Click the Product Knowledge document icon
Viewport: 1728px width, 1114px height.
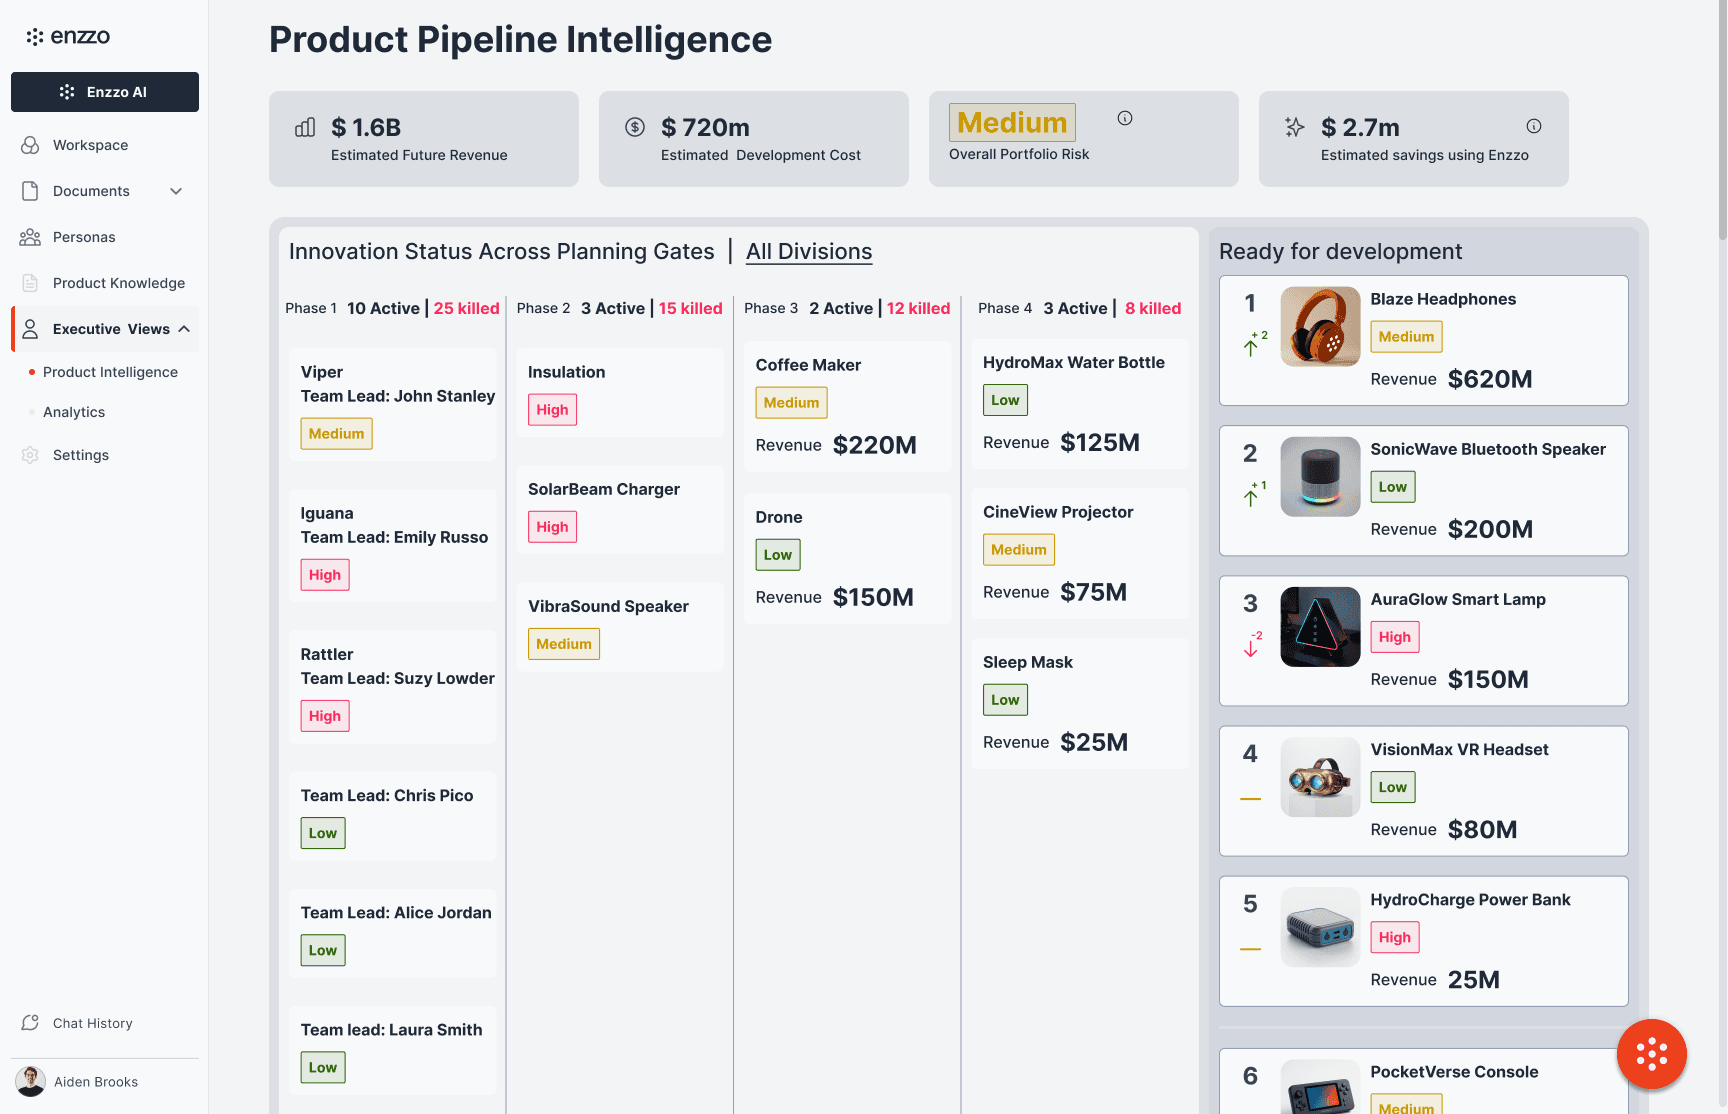[x=30, y=283]
